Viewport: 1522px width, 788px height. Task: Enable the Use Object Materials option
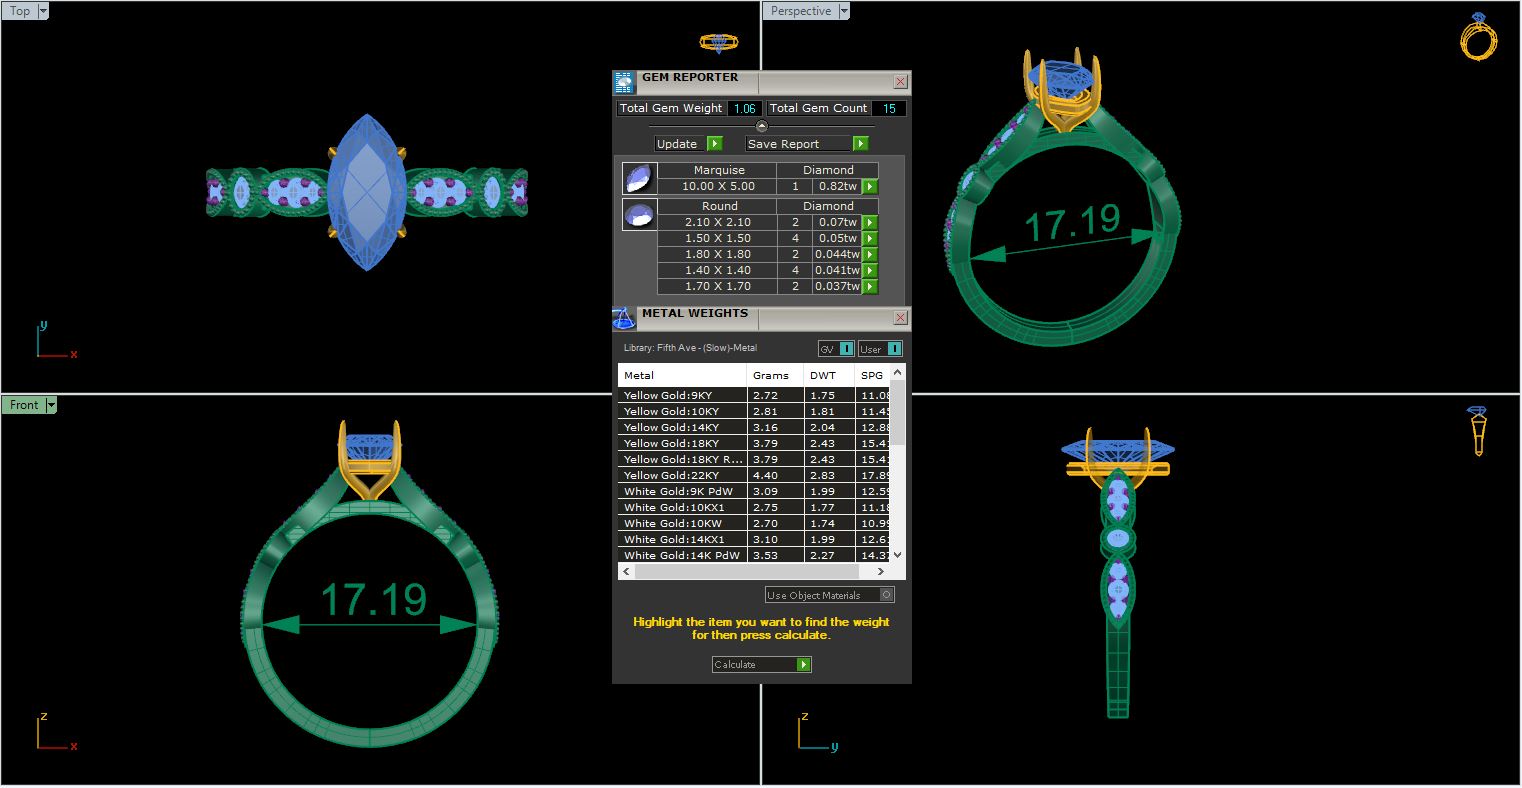pos(886,595)
